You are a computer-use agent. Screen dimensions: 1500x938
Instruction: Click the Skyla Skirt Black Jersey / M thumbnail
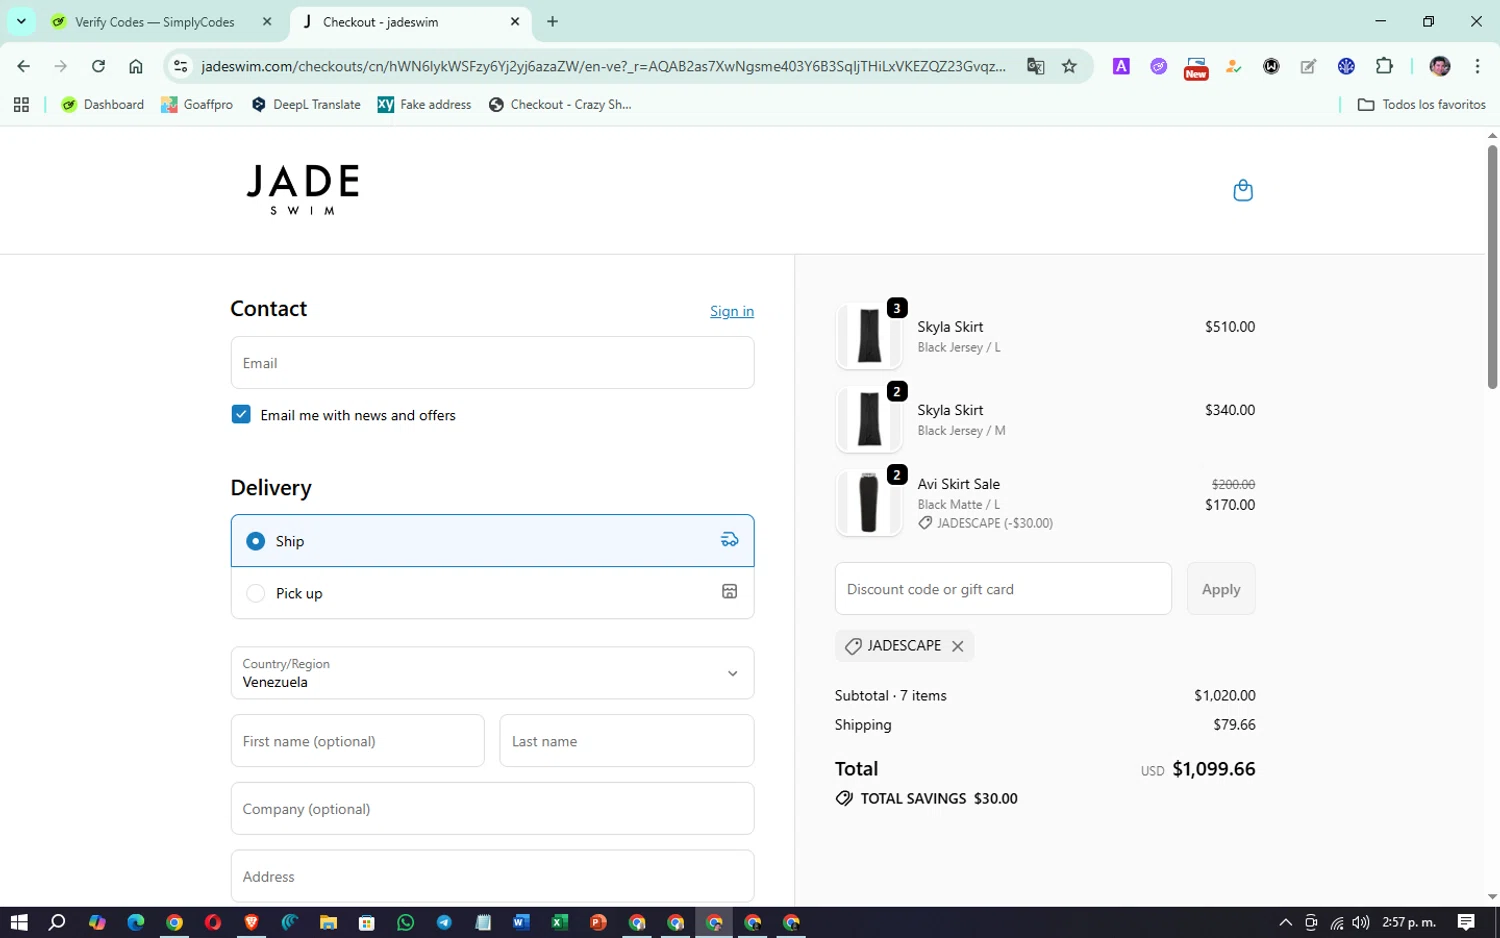868,419
